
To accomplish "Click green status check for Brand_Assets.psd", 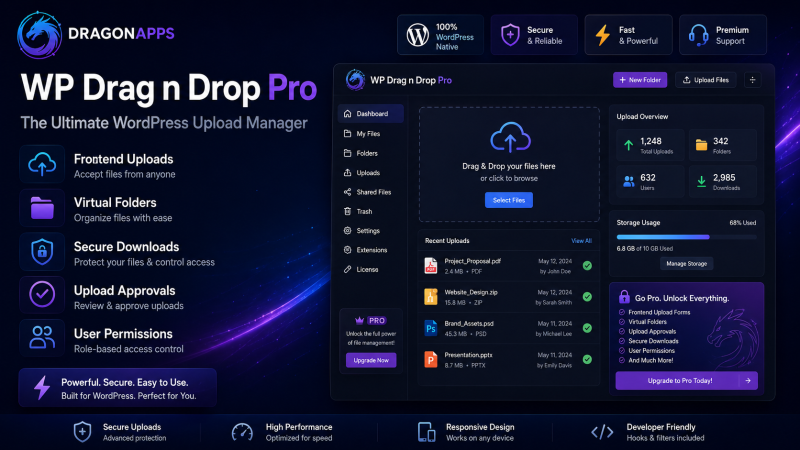I will 587,328.
